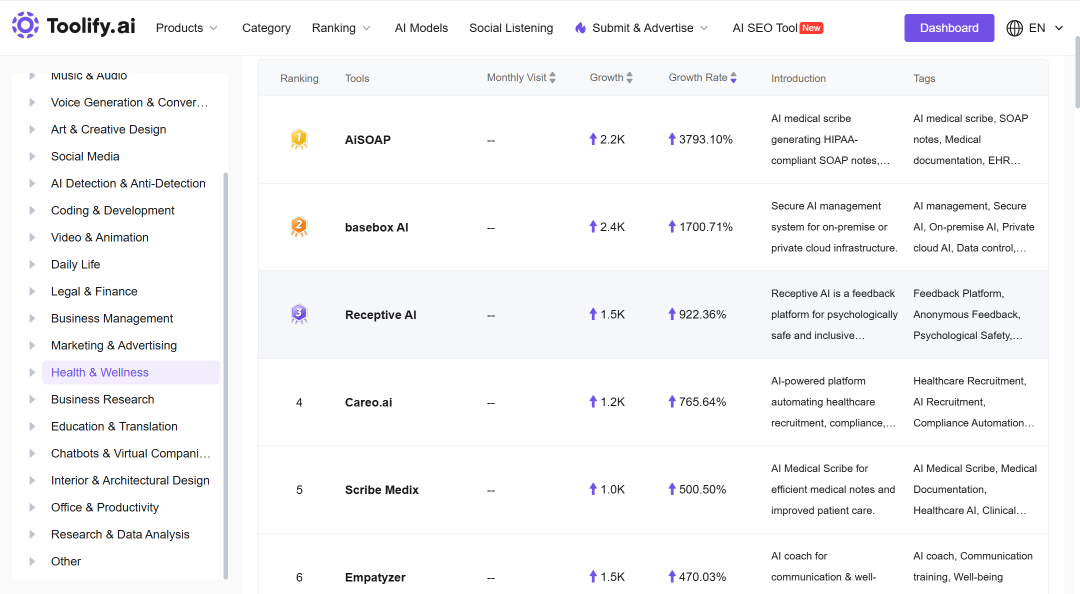Image resolution: width=1080 pixels, height=594 pixels.
Task: Expand the Social Media category arrow
Action: pos(32,156)
